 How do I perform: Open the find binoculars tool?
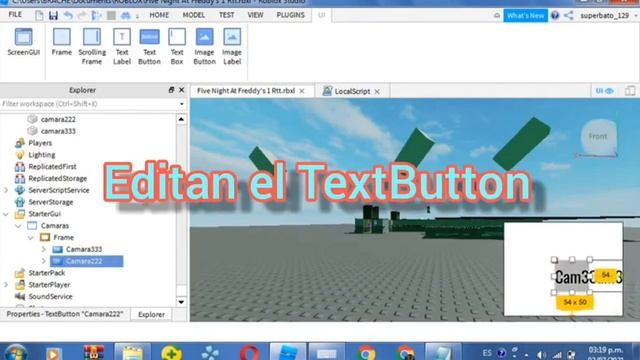pyautogui.click(x=125, y=15)
